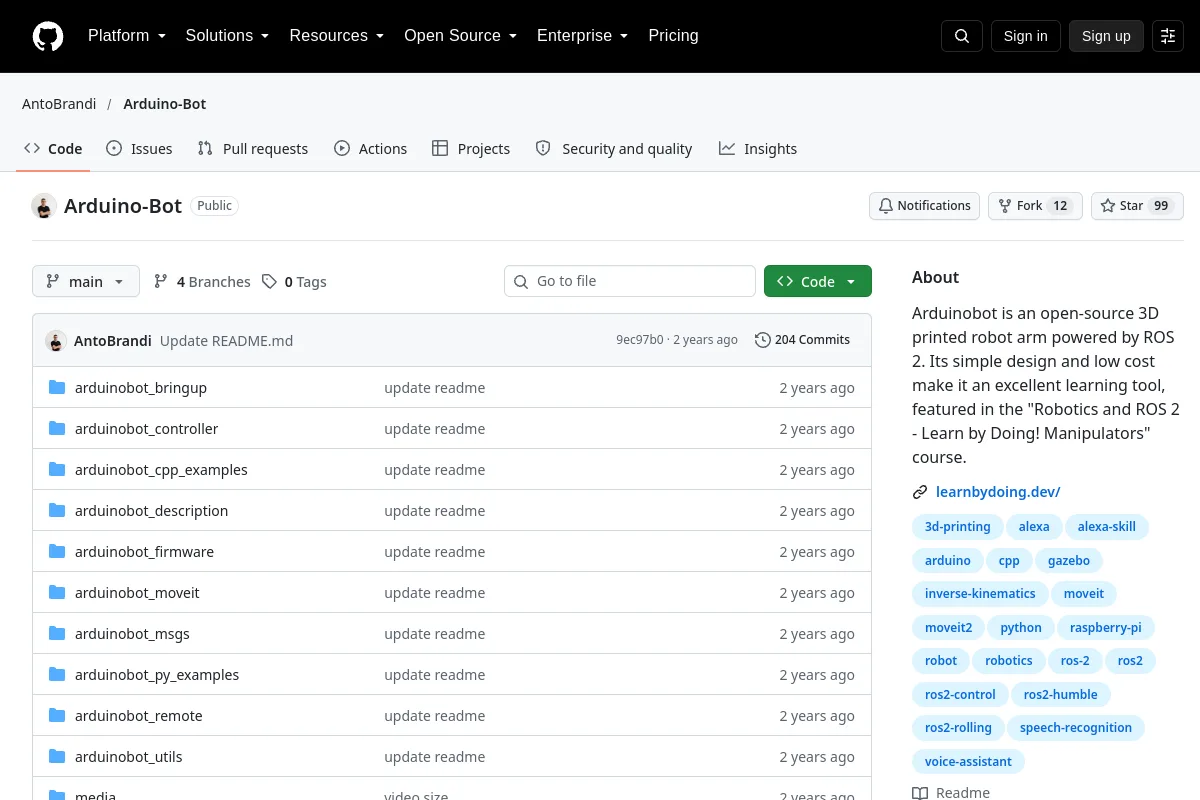Click the arduinobot_controller folder icon

[x=57, y=428]
